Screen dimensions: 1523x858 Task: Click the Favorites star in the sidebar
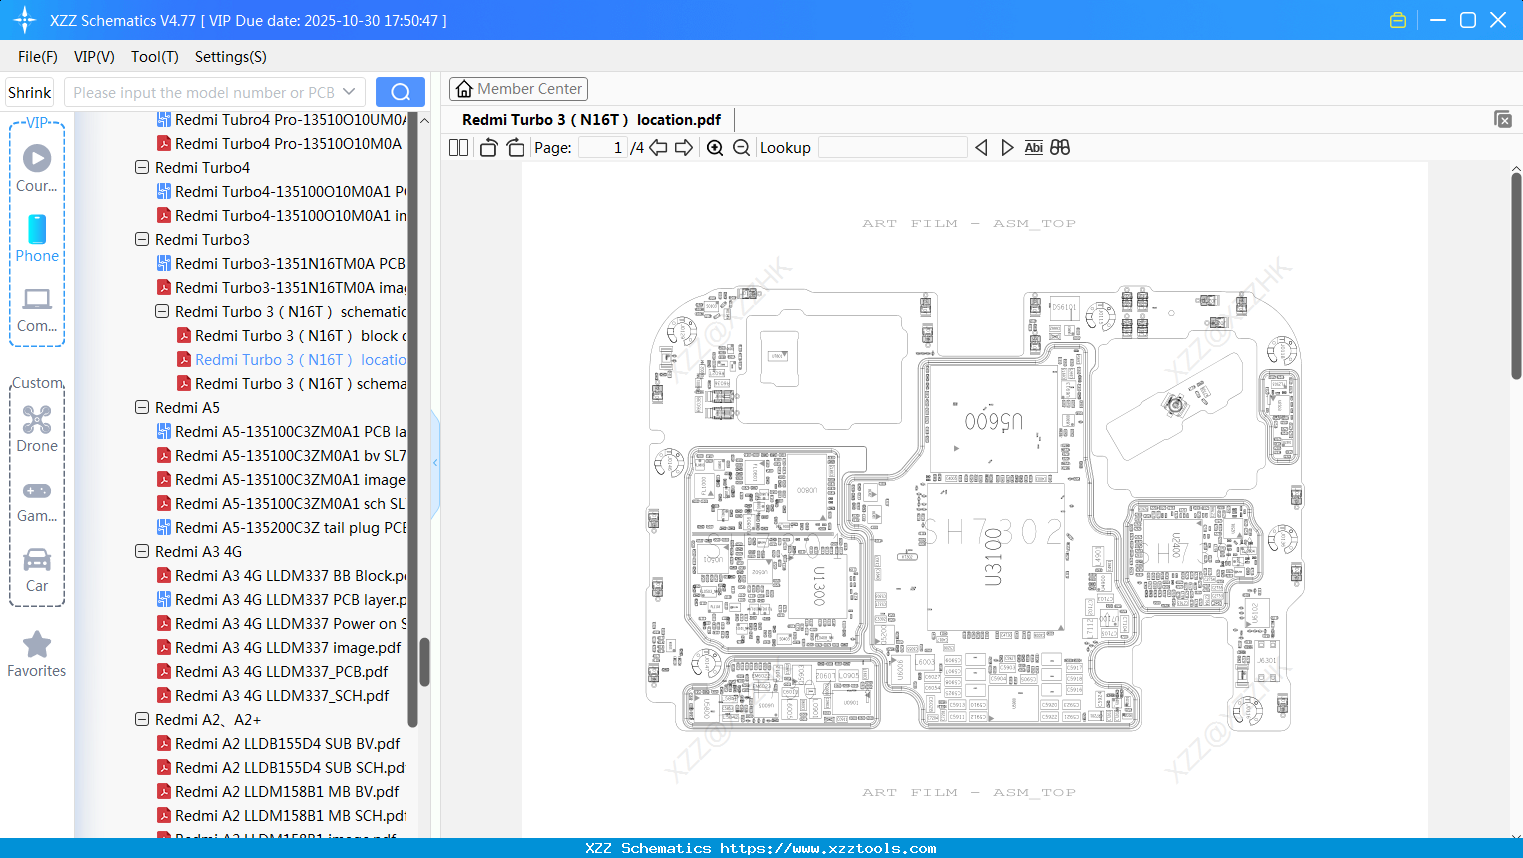[x=37, y=645]
